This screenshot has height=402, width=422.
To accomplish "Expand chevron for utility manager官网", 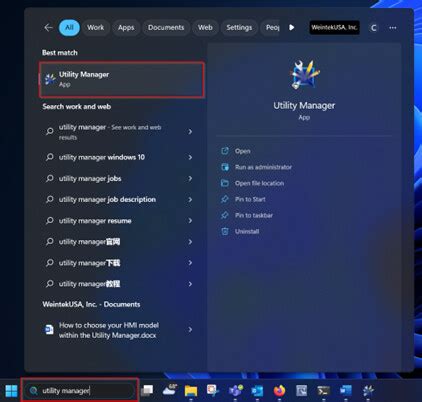I will (190, 242).
